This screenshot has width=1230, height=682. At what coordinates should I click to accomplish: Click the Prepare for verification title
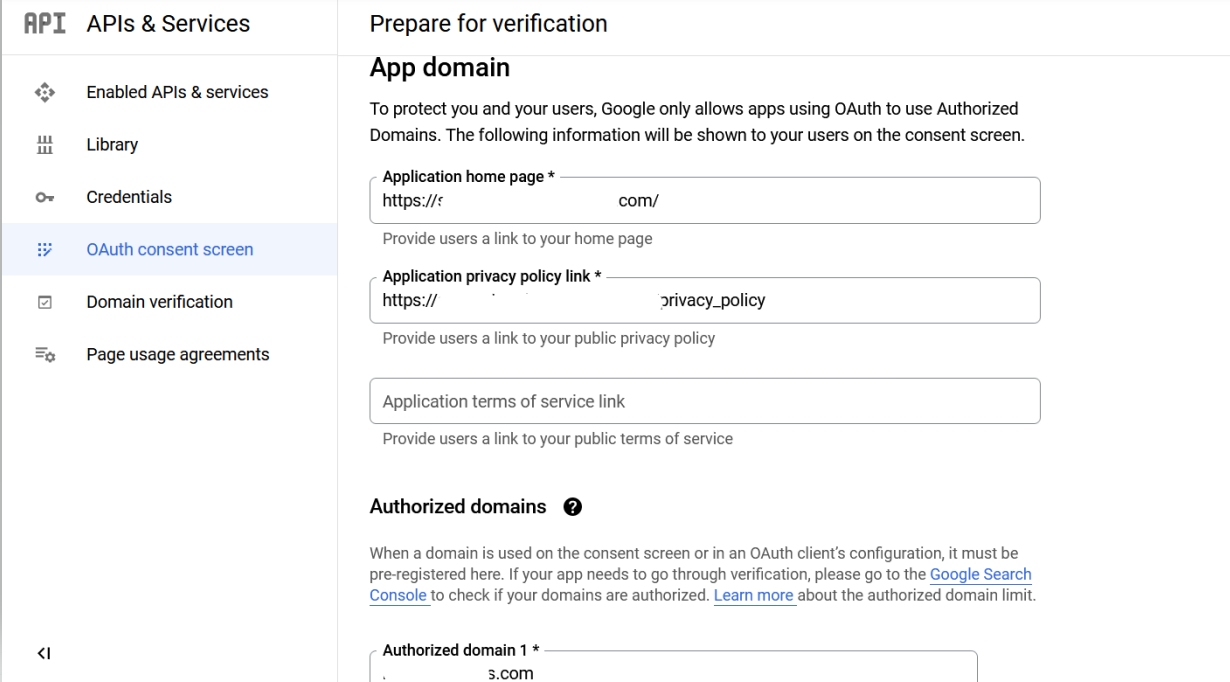pos(489,24)
